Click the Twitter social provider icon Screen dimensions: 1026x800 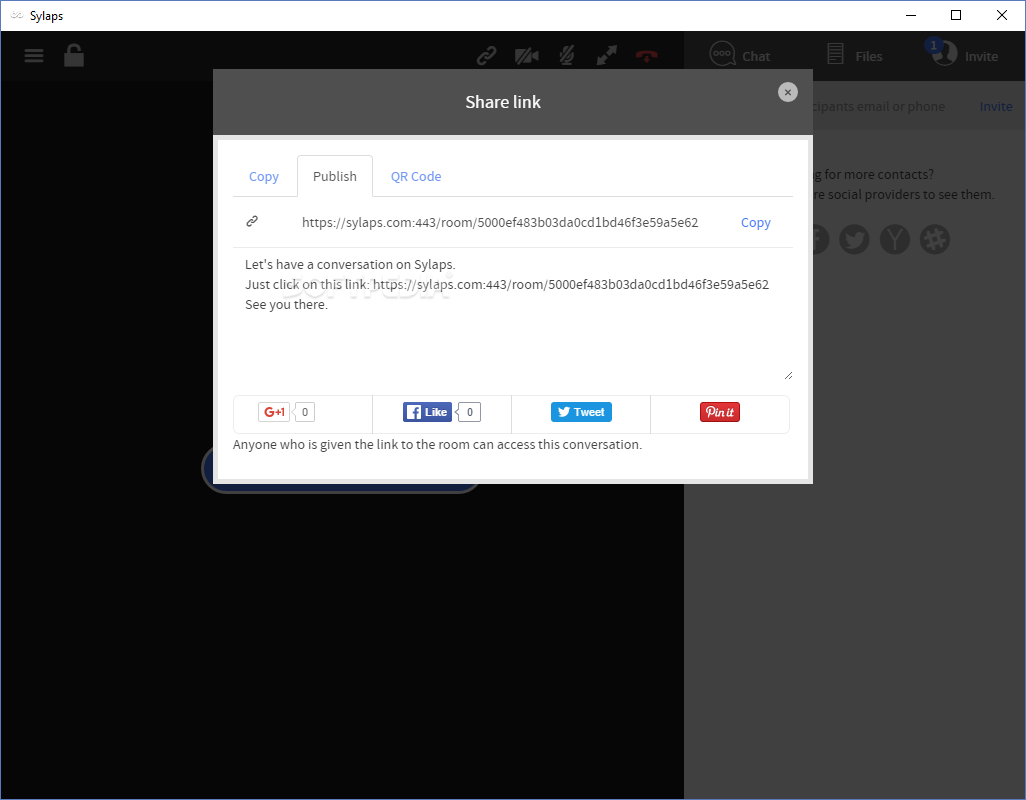[x=854, y=239]
